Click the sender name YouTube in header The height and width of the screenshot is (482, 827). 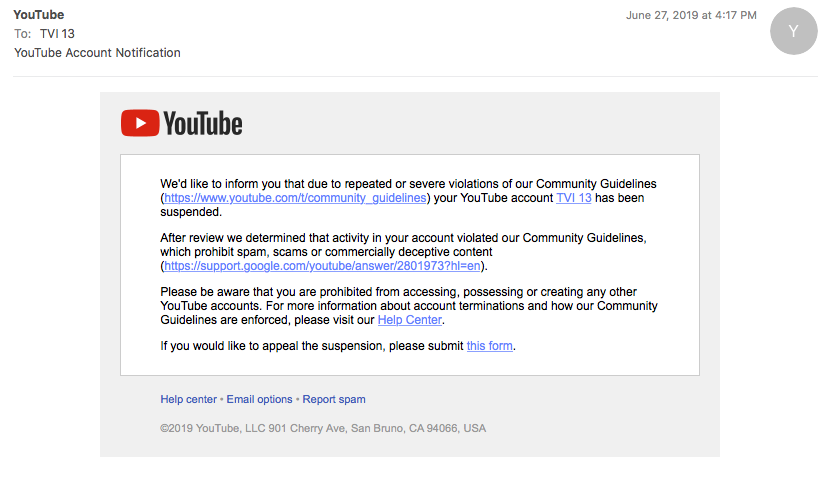point(38,15)
